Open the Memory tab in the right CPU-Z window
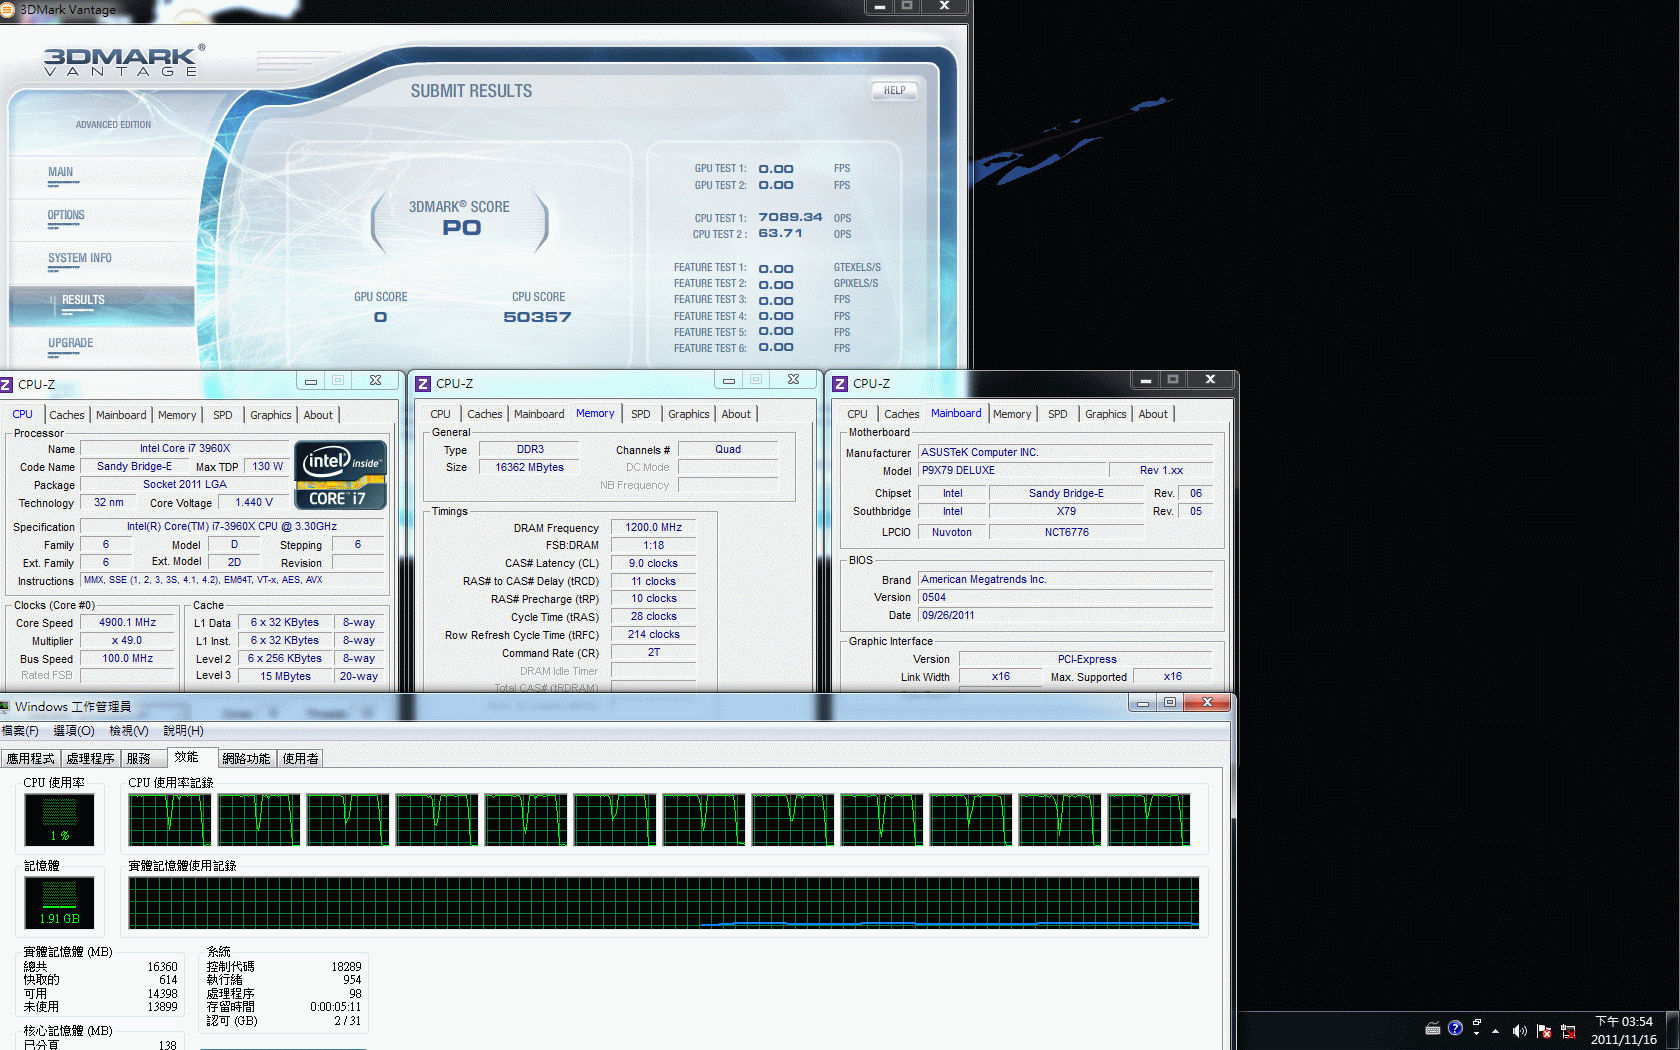 tap(1012, 414)
